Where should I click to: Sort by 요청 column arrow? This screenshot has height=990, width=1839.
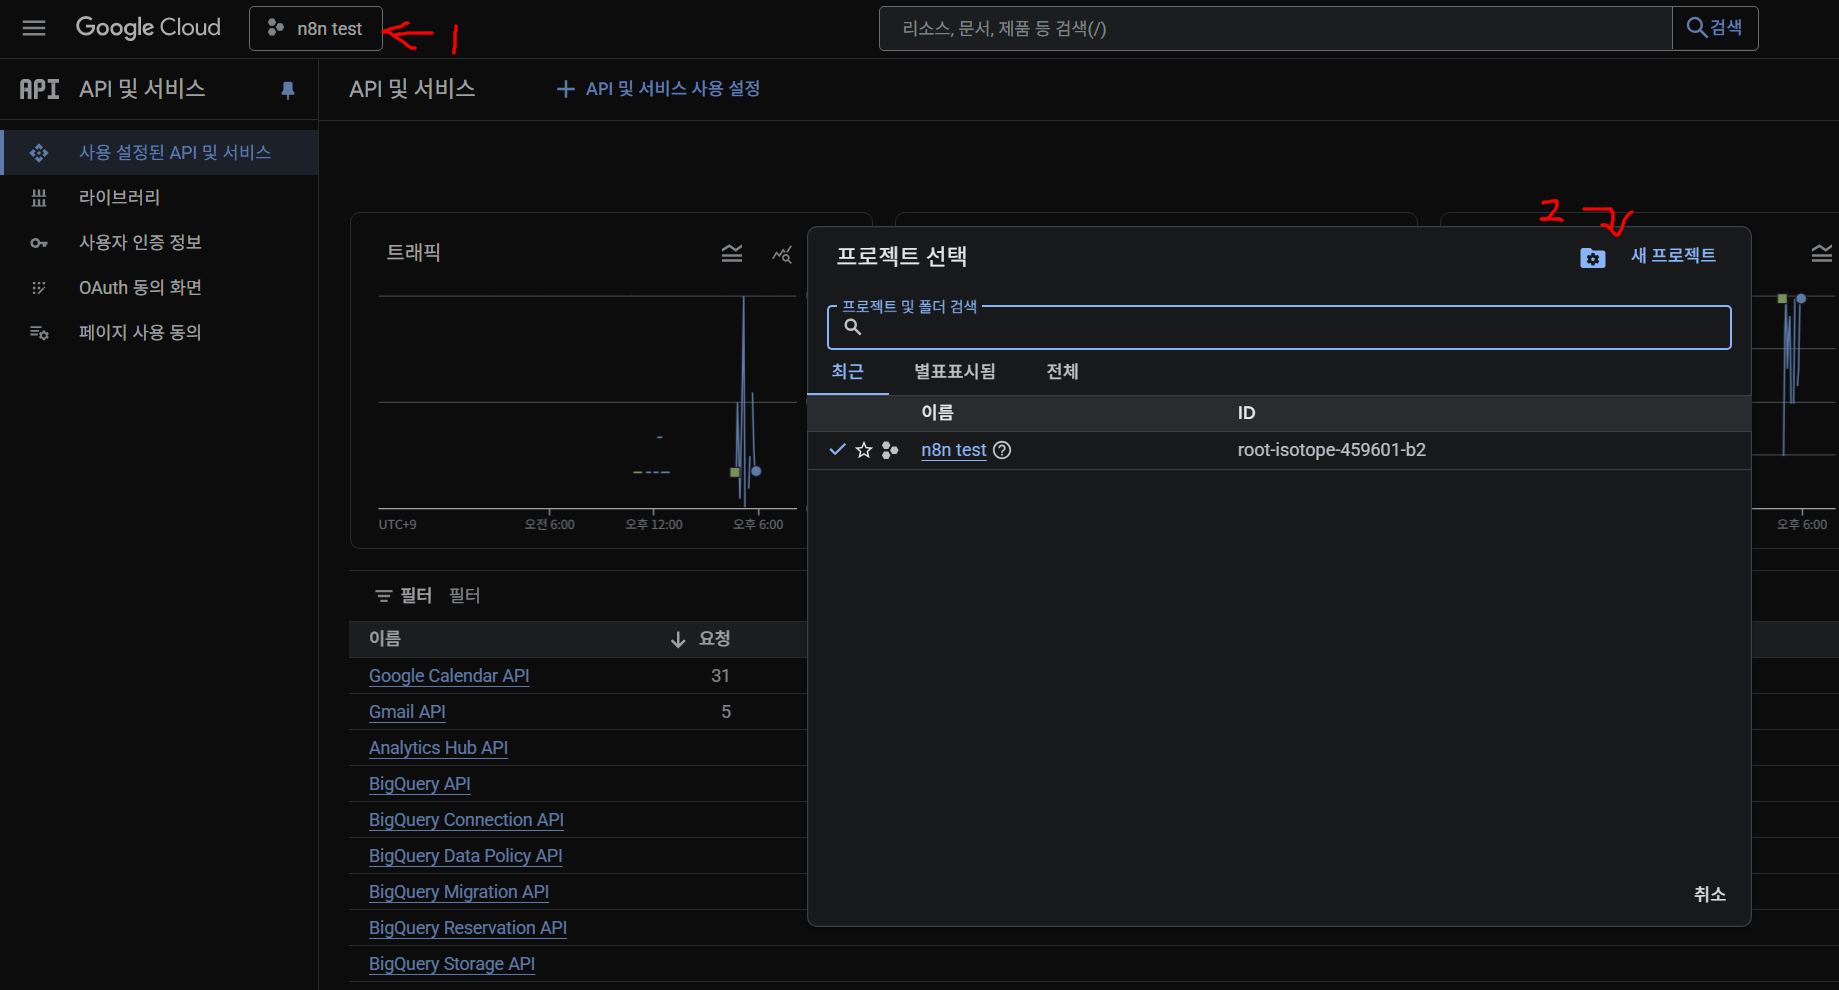tap(678, 639)
